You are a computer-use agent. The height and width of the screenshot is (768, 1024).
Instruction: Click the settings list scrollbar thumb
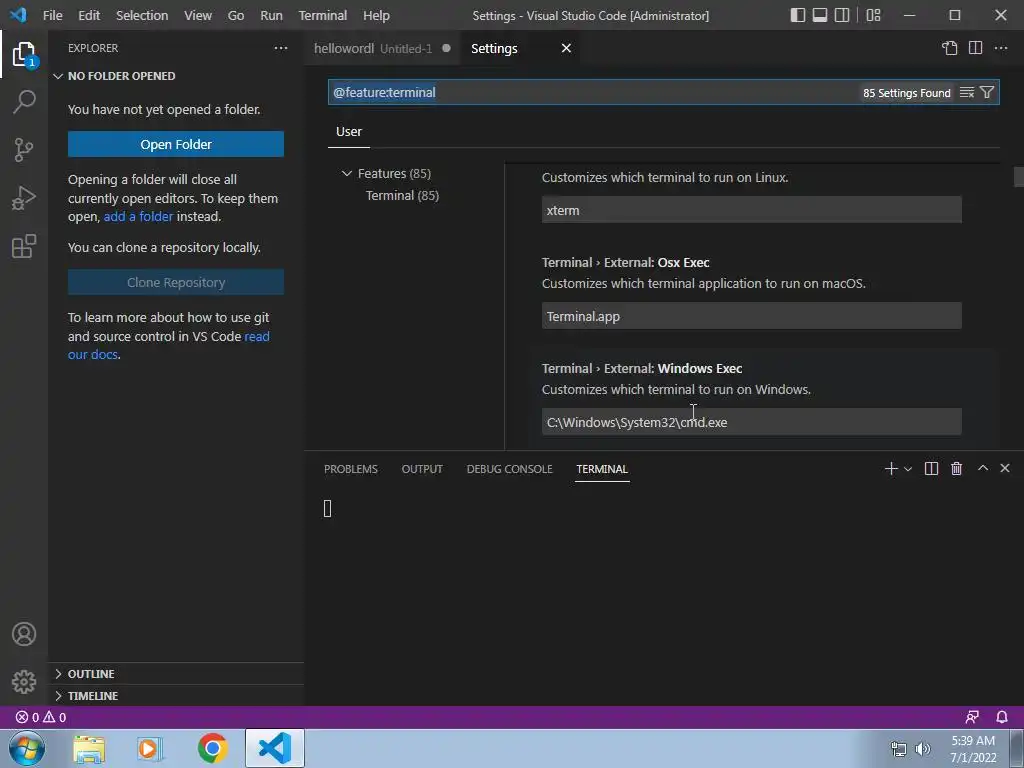click(1018, 176)
